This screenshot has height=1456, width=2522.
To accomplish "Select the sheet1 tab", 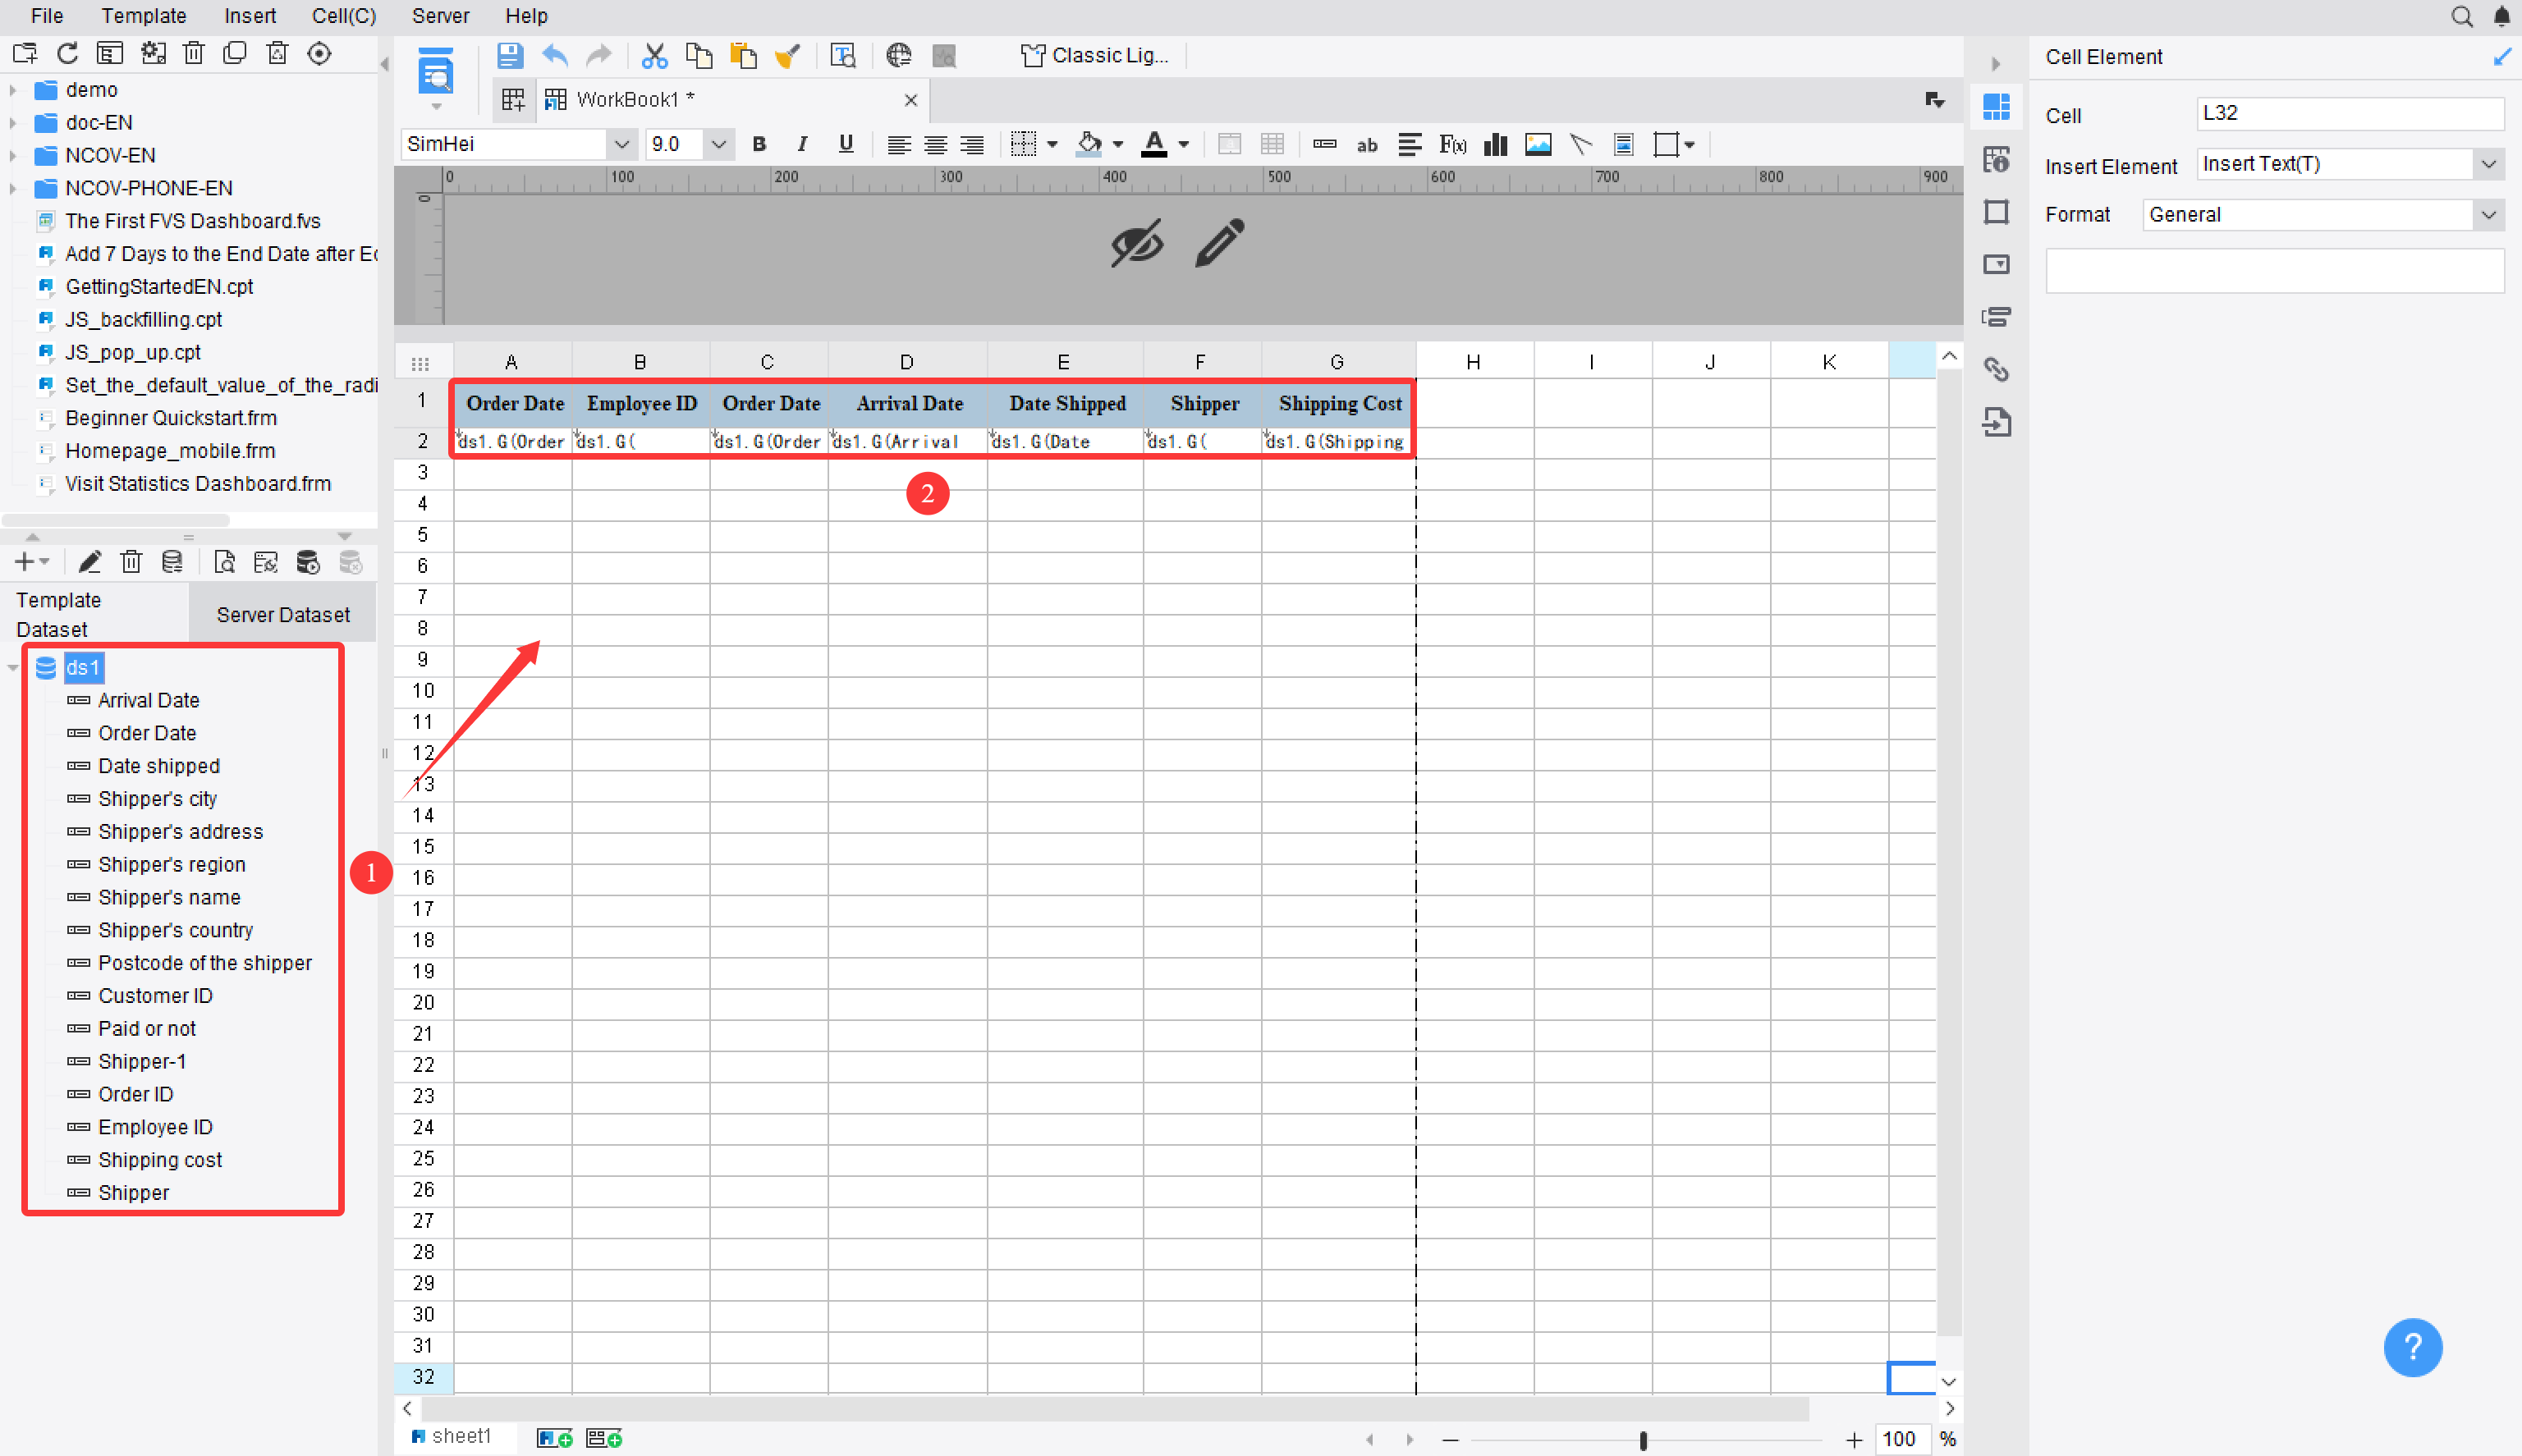I will coord(452,1436).
